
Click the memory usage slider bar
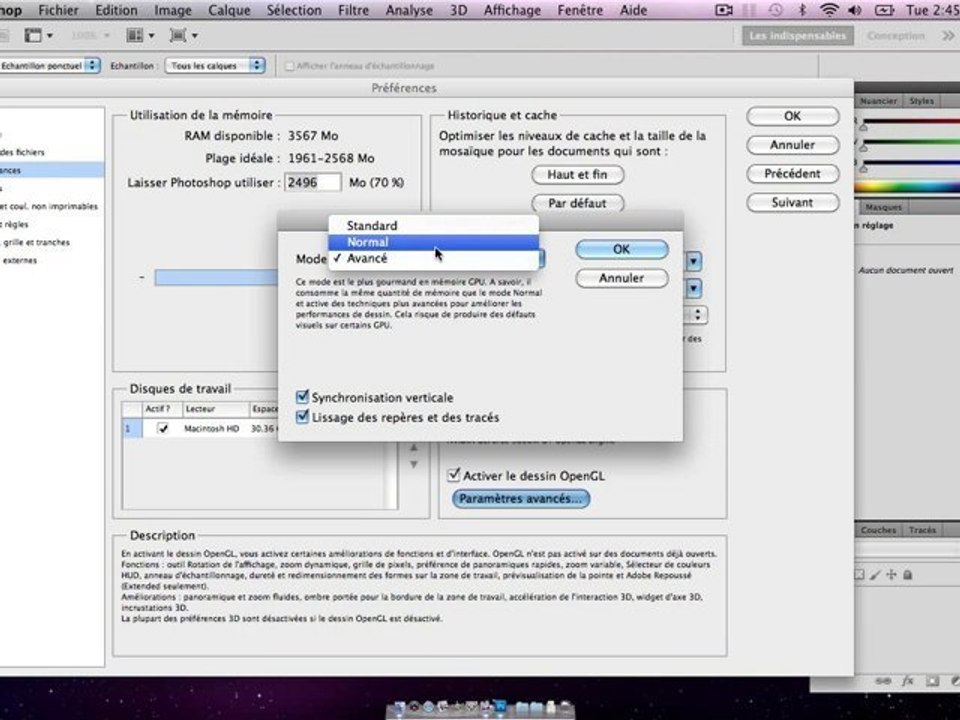point(216,277)
